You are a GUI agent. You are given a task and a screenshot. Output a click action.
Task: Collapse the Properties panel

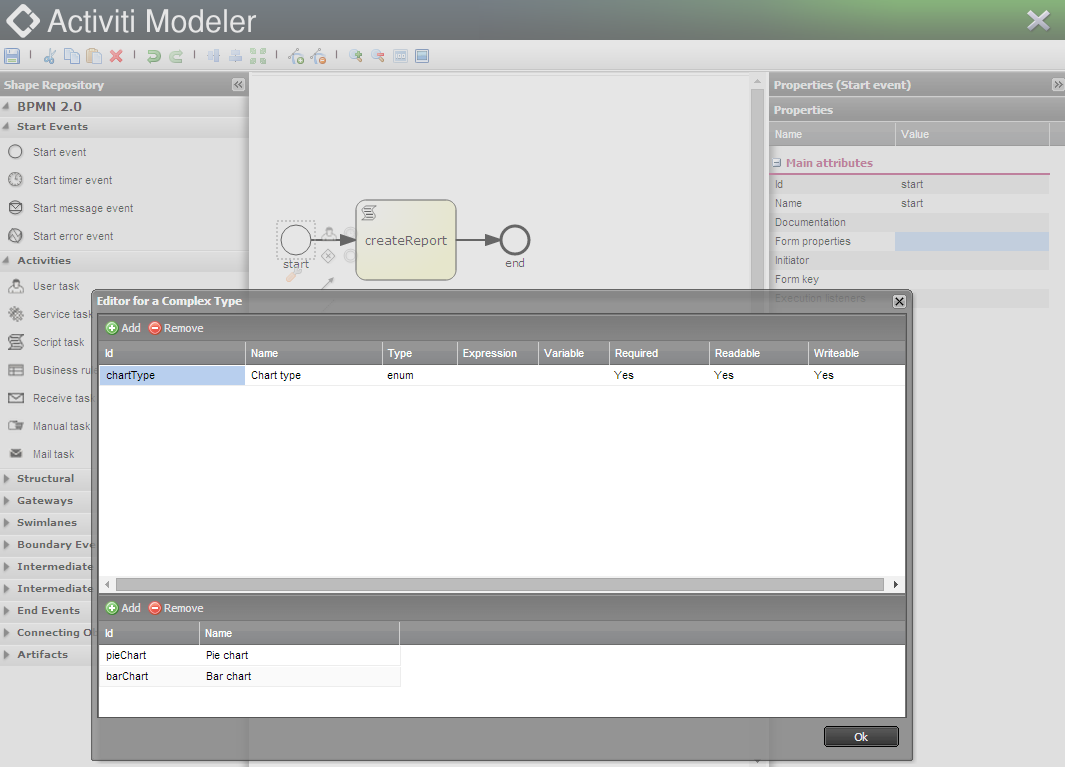tap(1058, 85)
